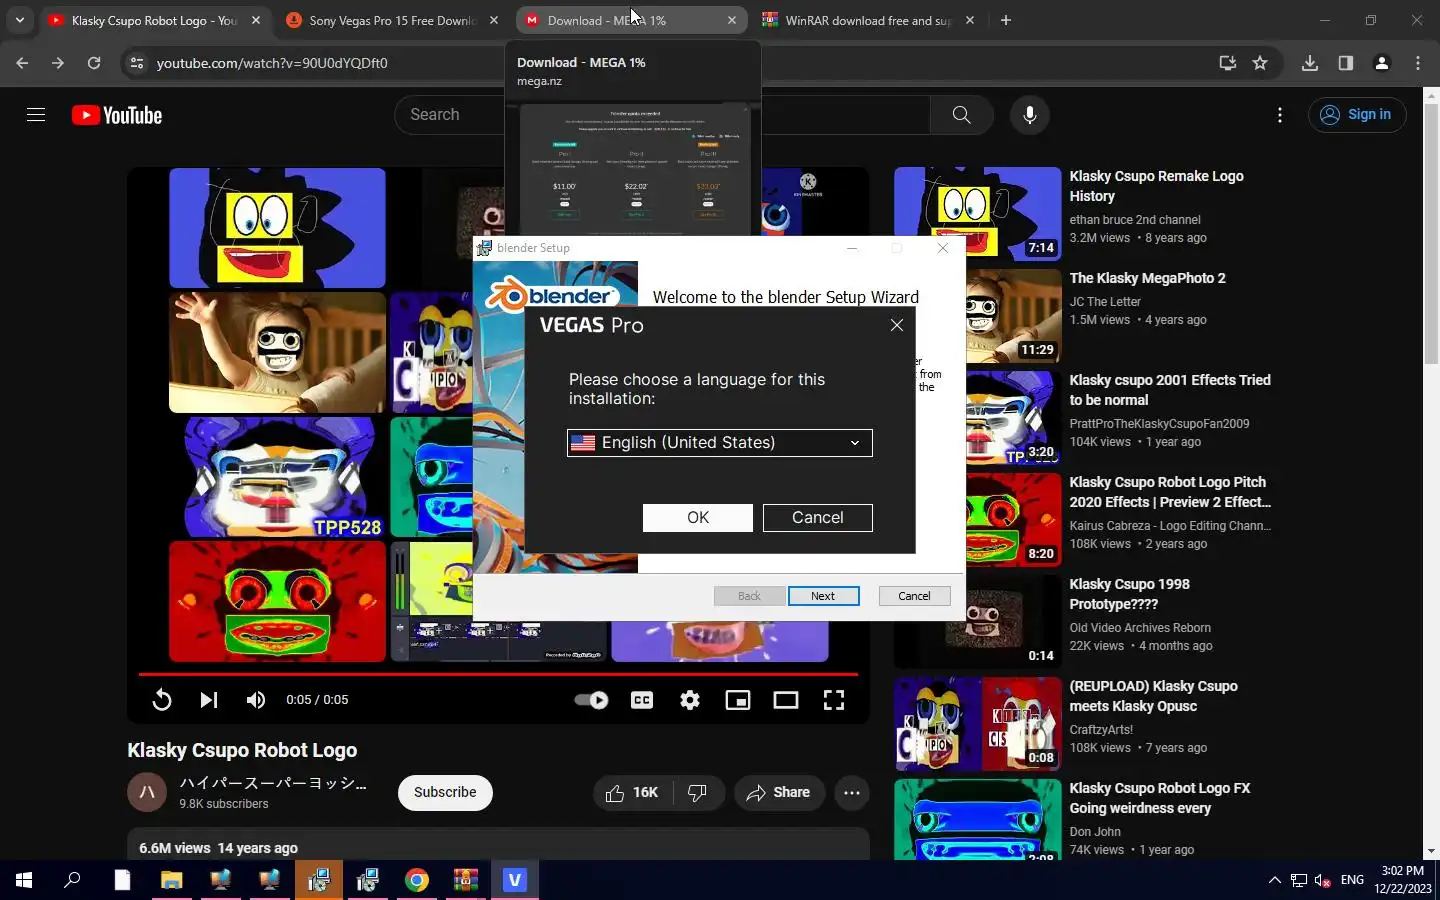
Task: Mute the video player volume
Action: [256, 700]
